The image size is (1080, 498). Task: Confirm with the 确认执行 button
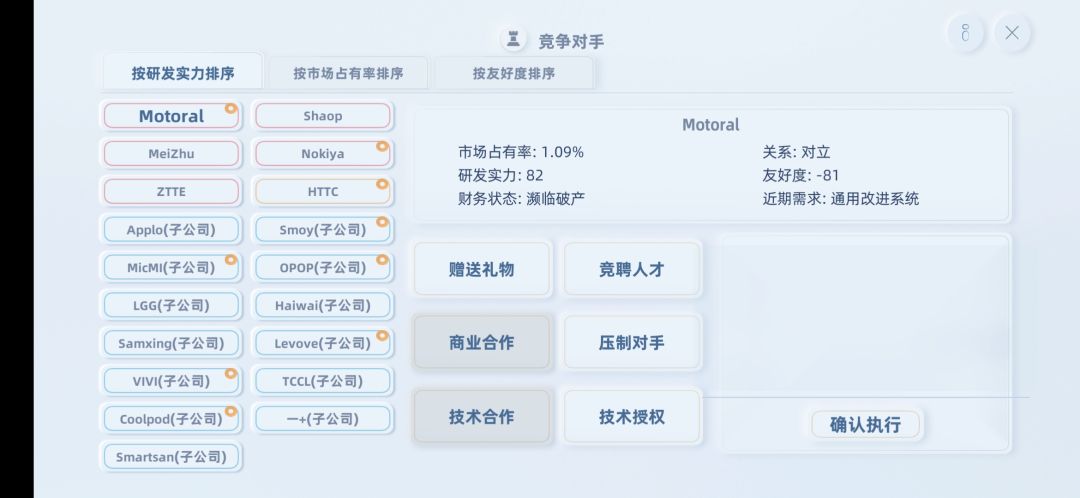click(x=865, y=424)
